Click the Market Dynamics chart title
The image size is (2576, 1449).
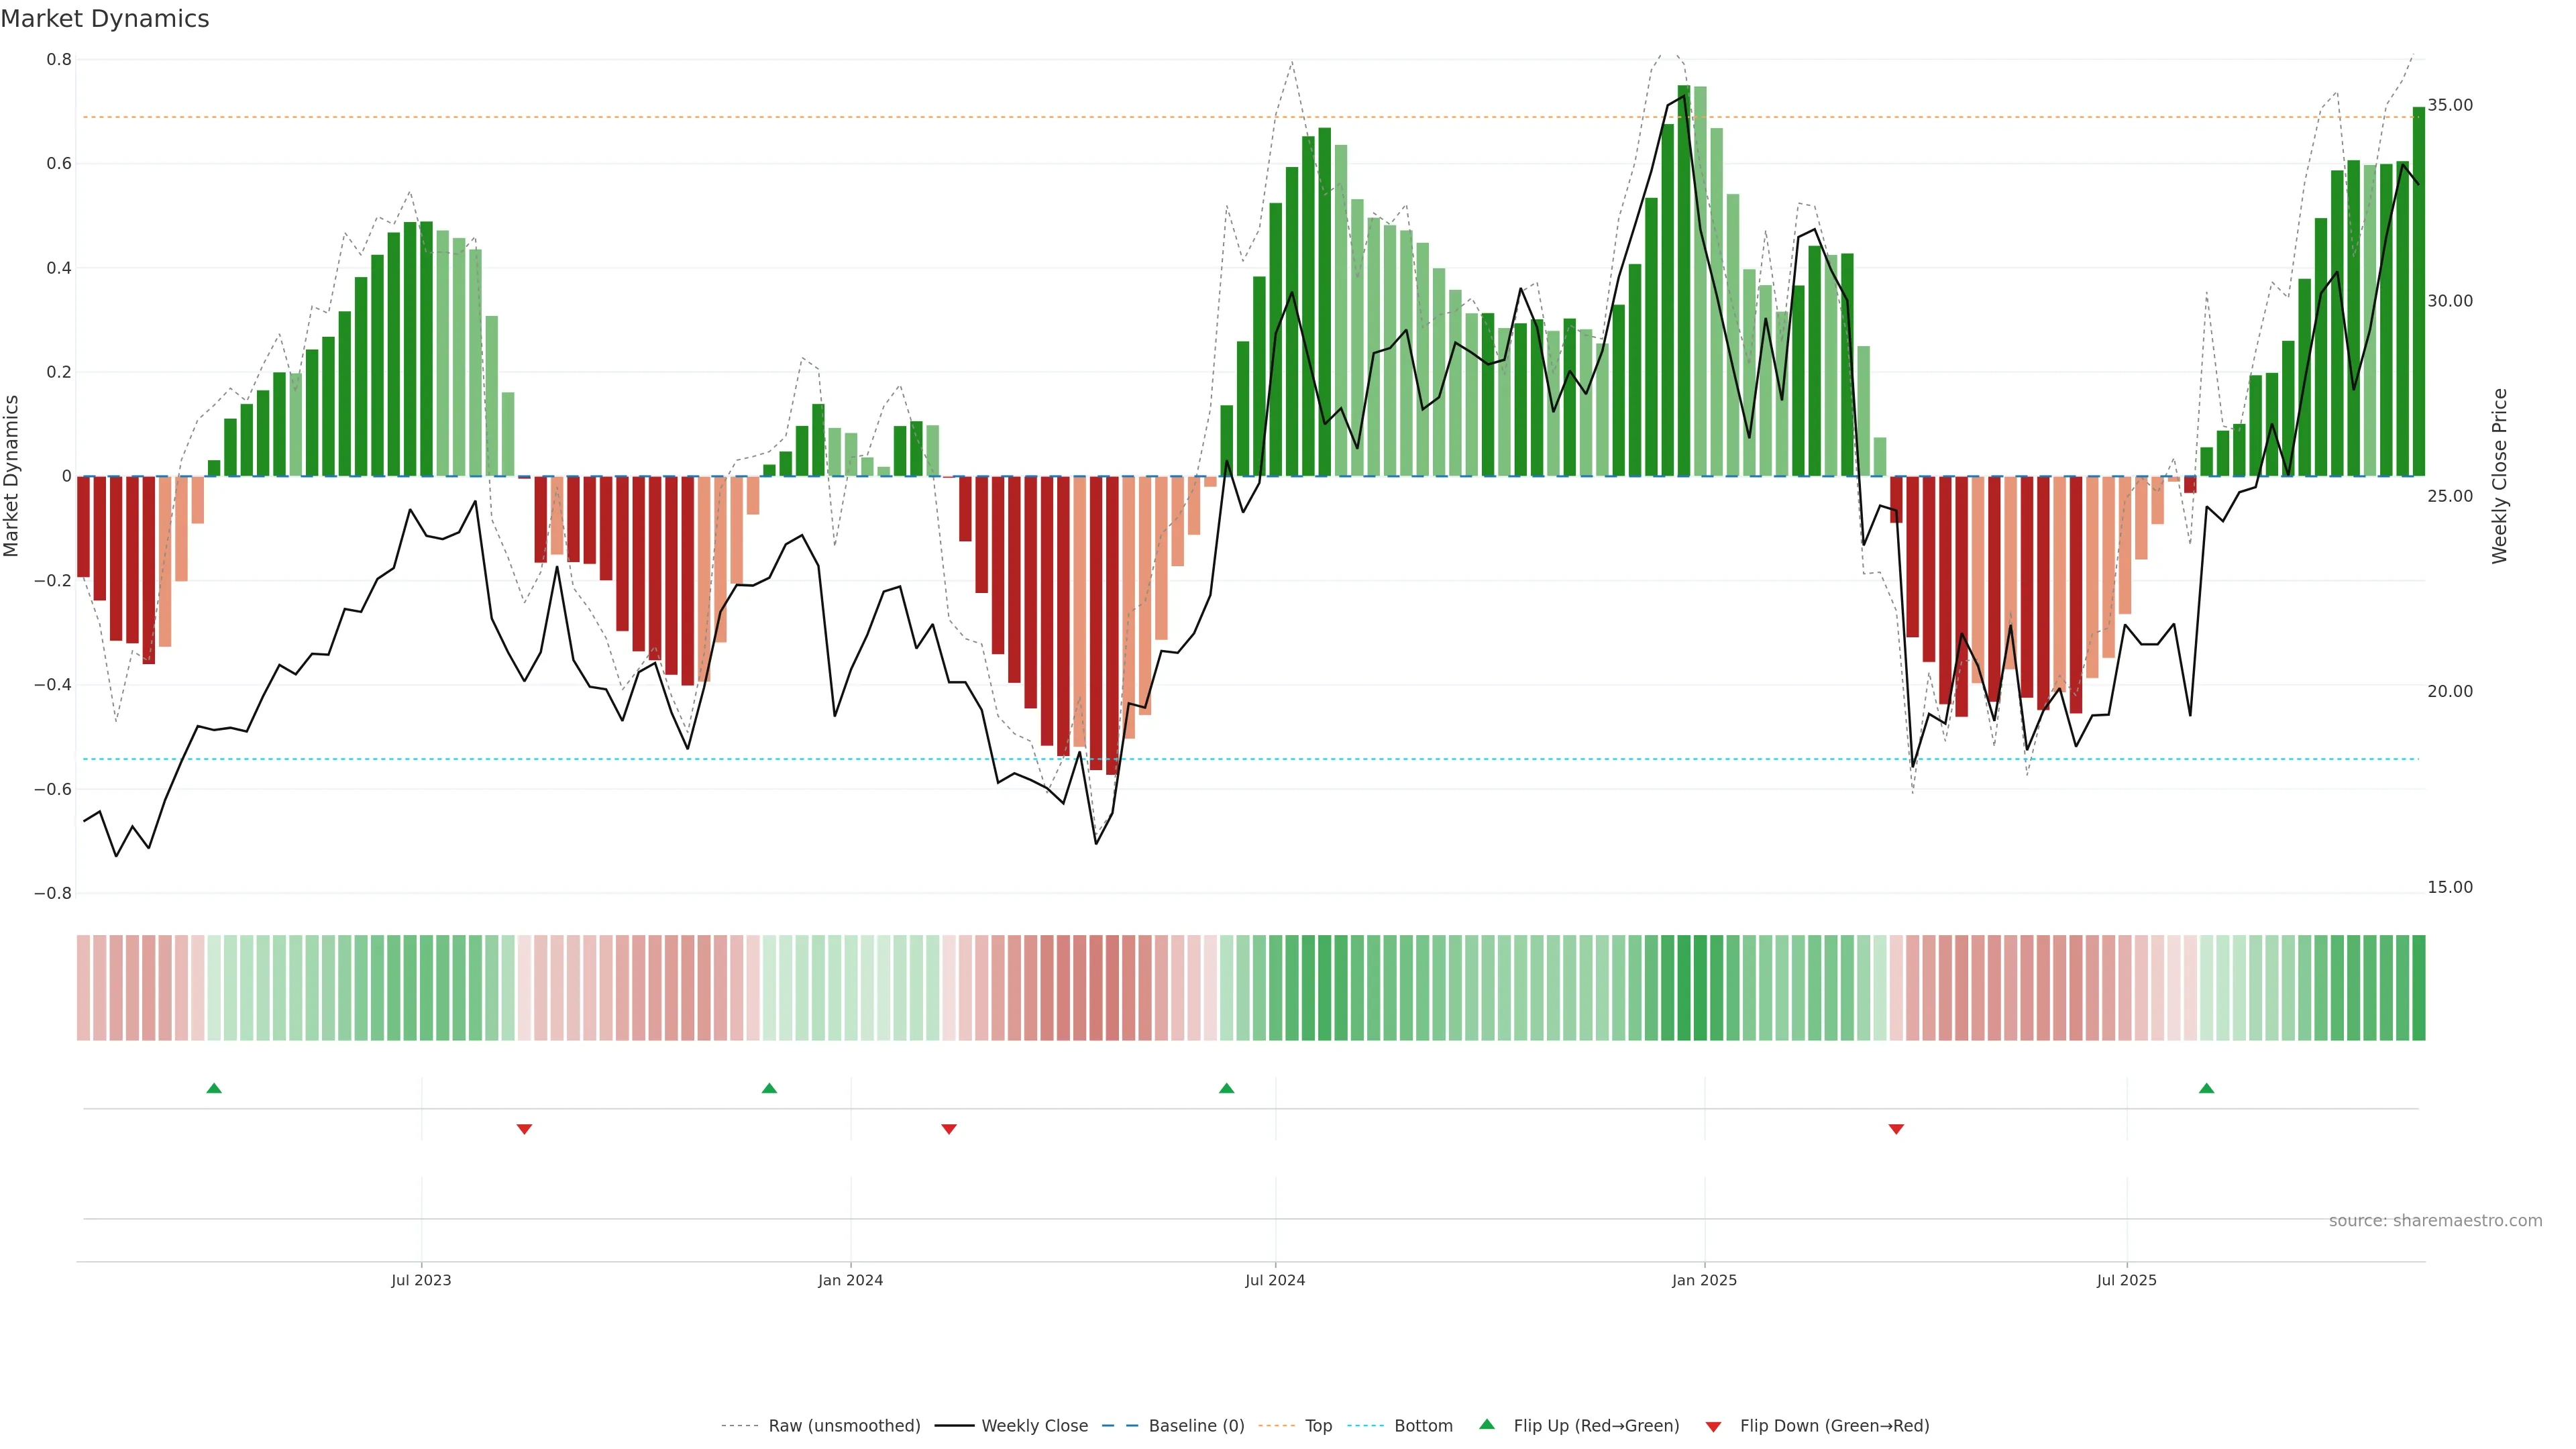[x=105, y=19]
